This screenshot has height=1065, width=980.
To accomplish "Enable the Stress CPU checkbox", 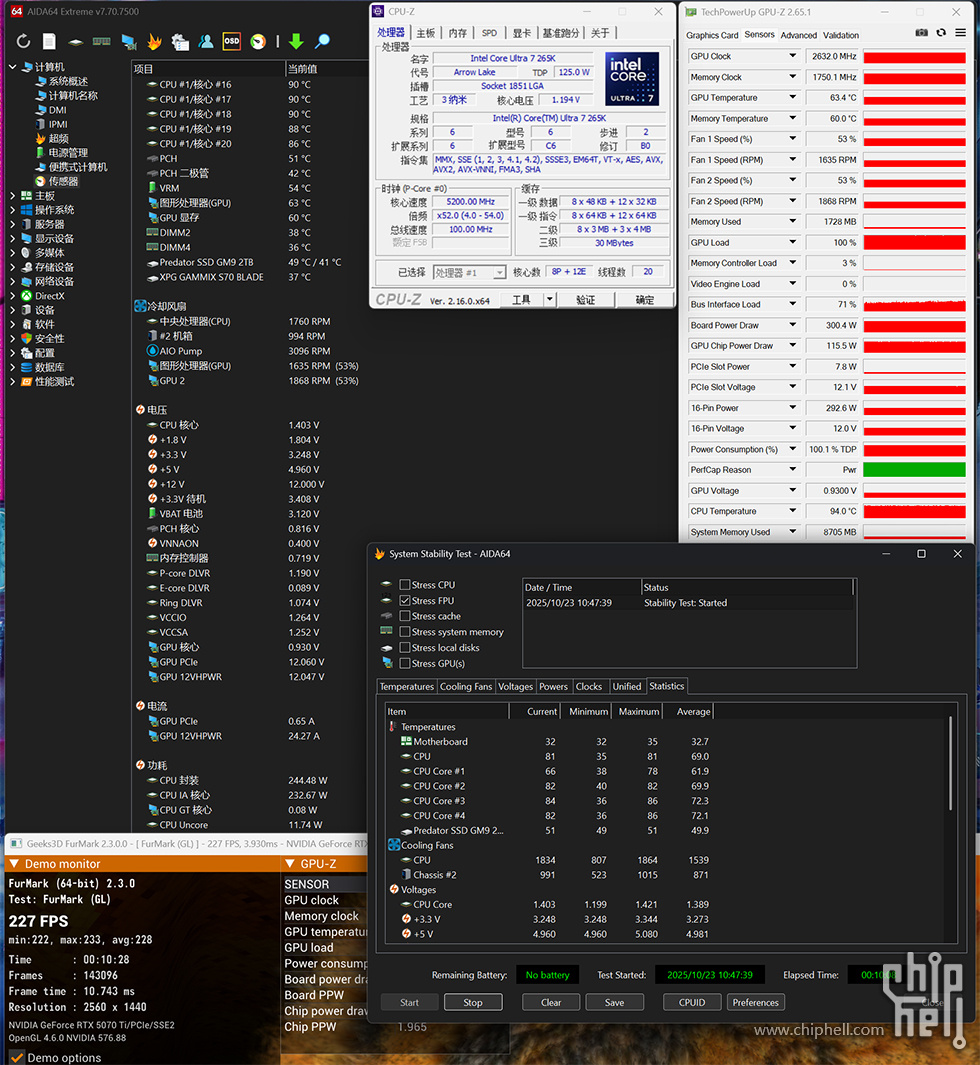I will (405, 585).
